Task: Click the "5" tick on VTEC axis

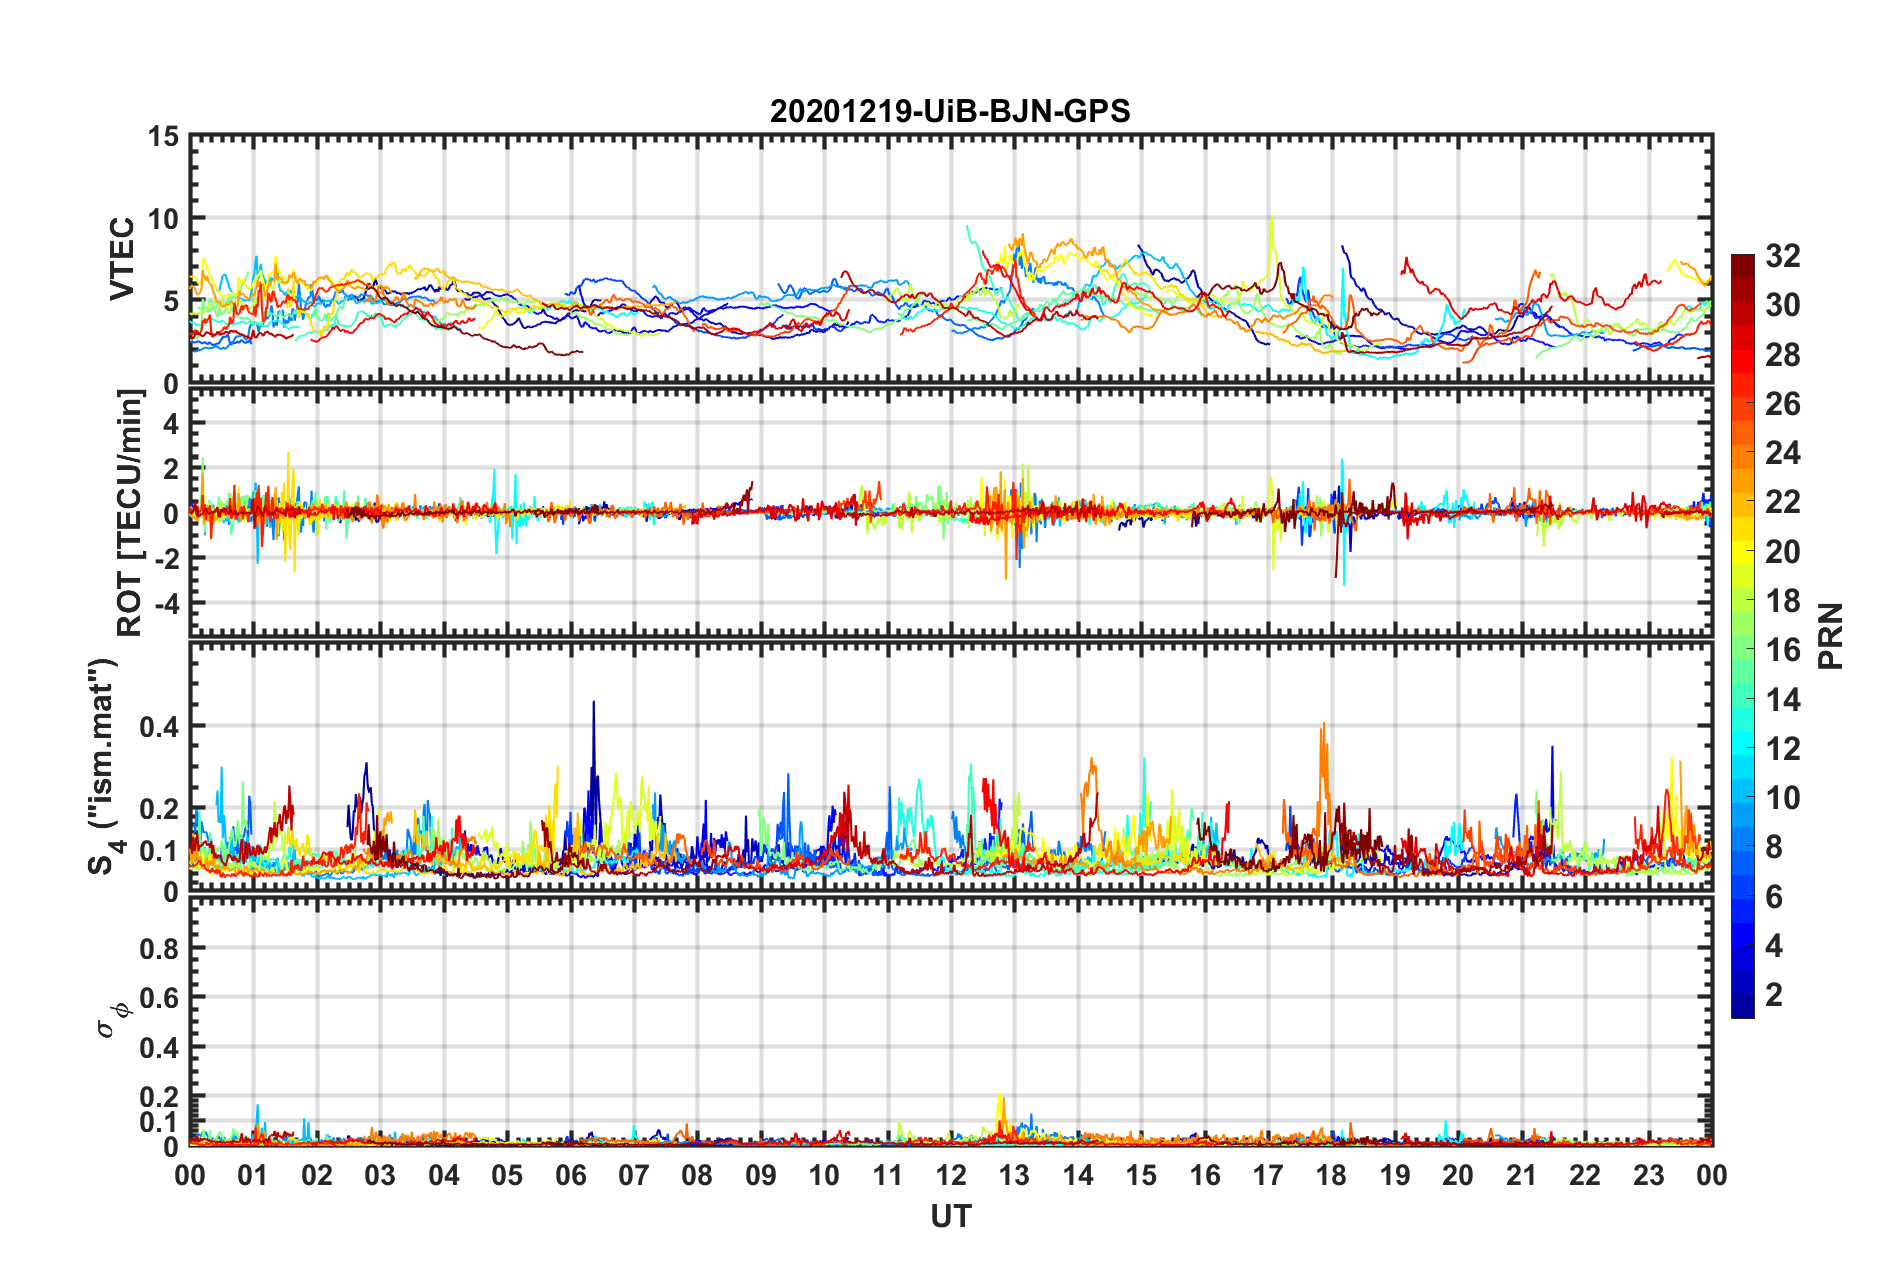Action: tap(171, 301)
